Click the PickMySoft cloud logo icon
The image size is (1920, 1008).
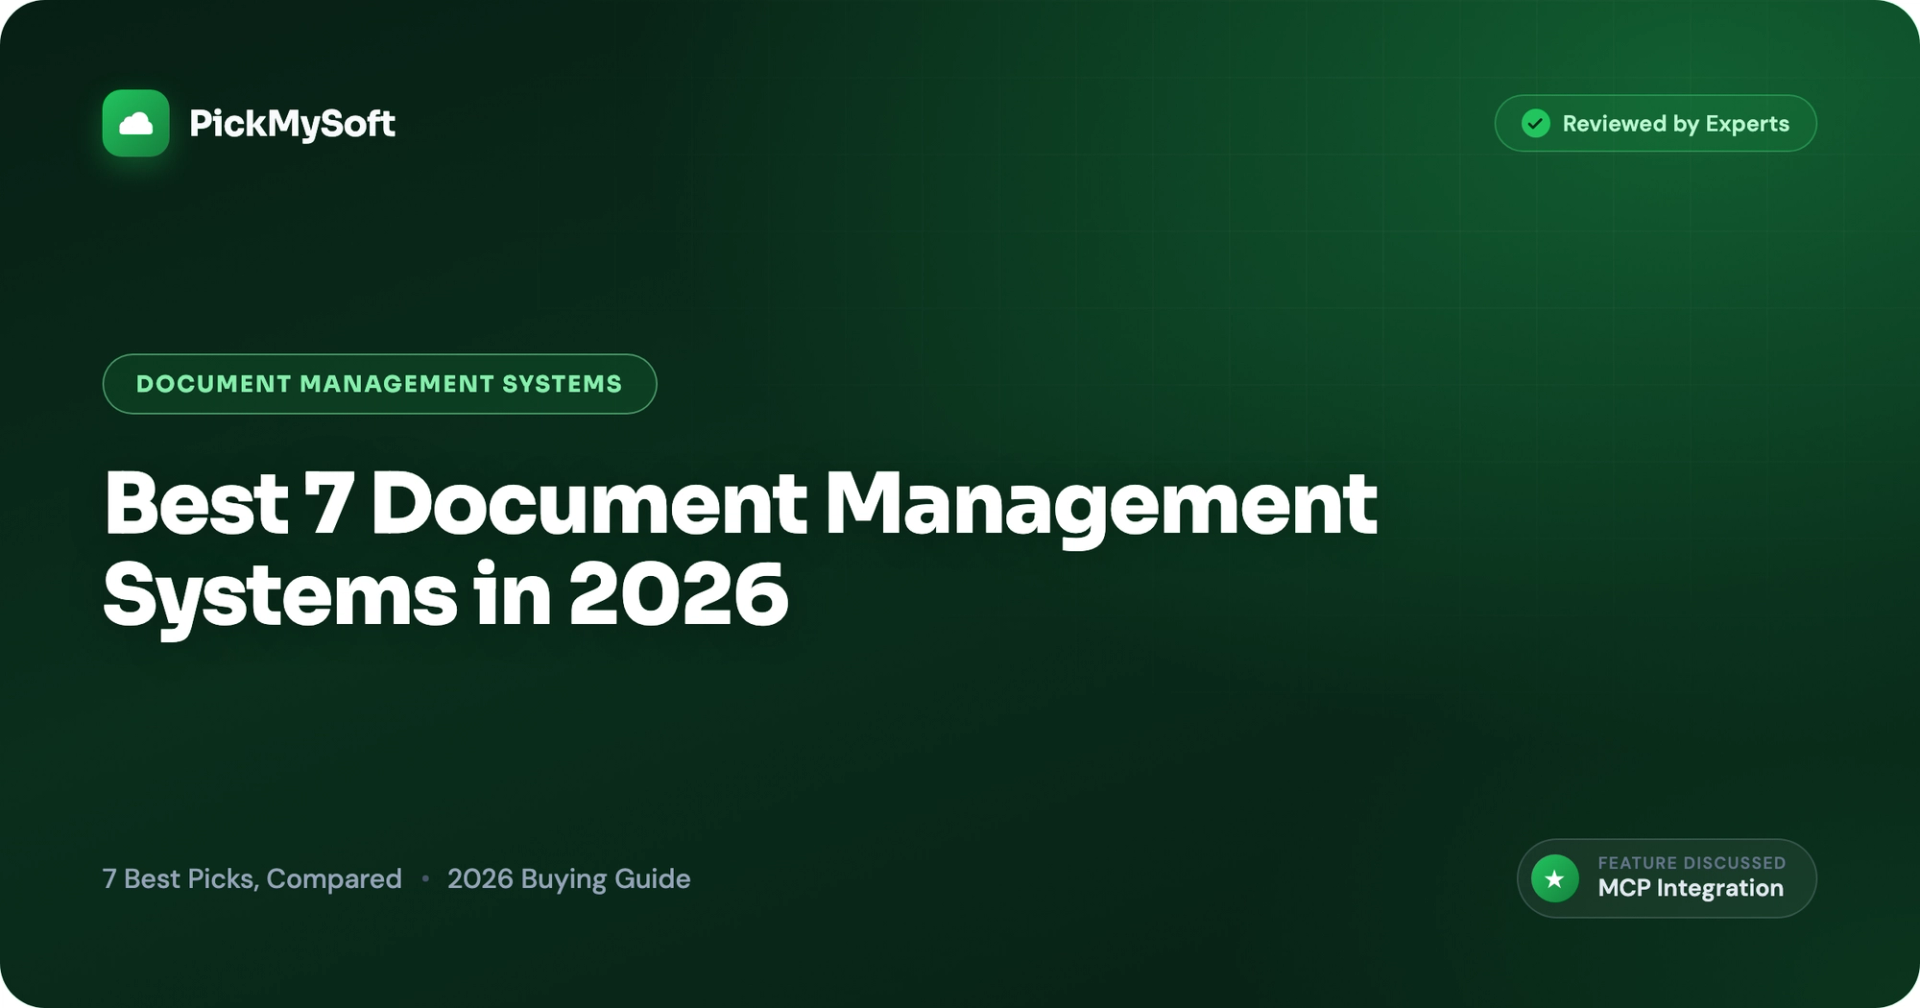click(136, 123)
